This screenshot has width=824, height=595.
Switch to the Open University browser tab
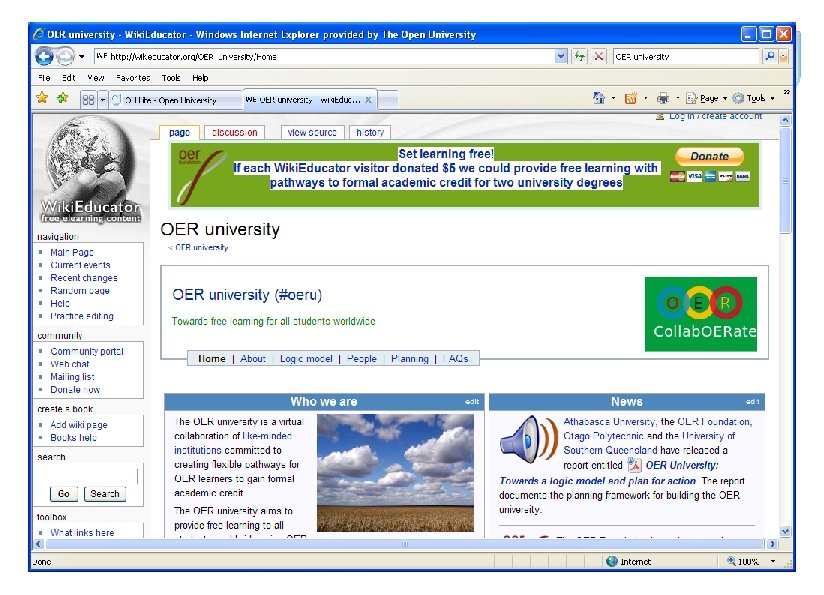[x=176, y=100]
